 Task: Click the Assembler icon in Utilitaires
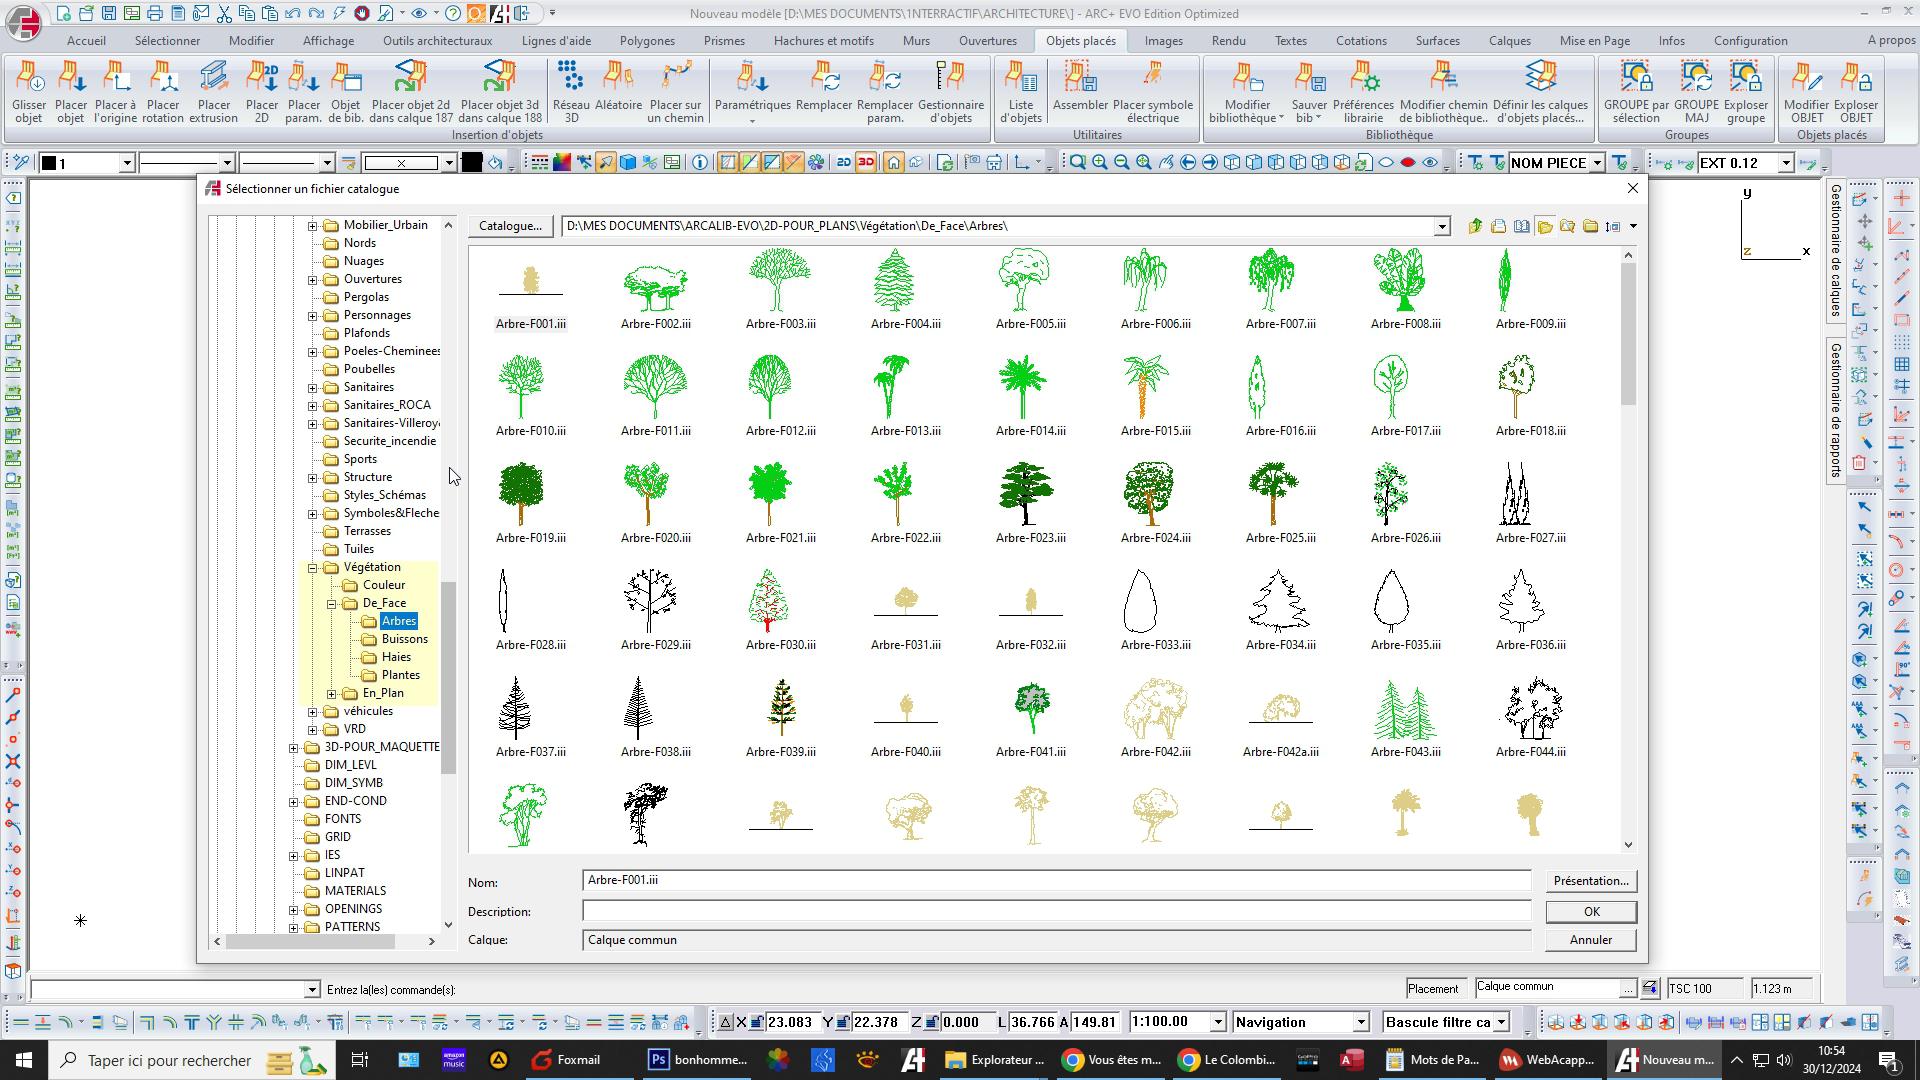1079,78
